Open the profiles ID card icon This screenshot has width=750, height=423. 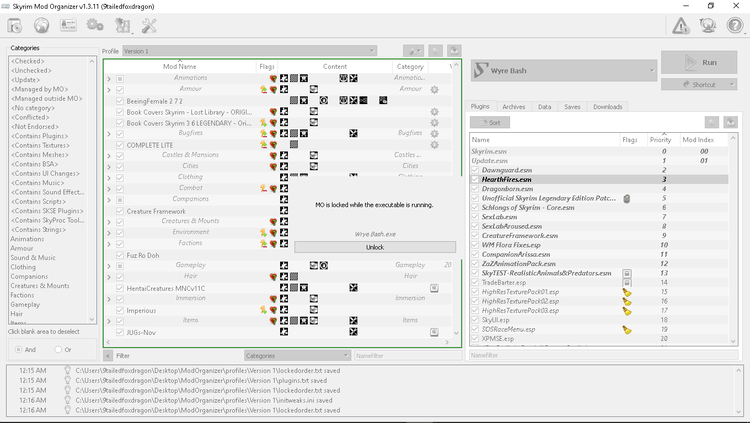(x=68, y=25)
